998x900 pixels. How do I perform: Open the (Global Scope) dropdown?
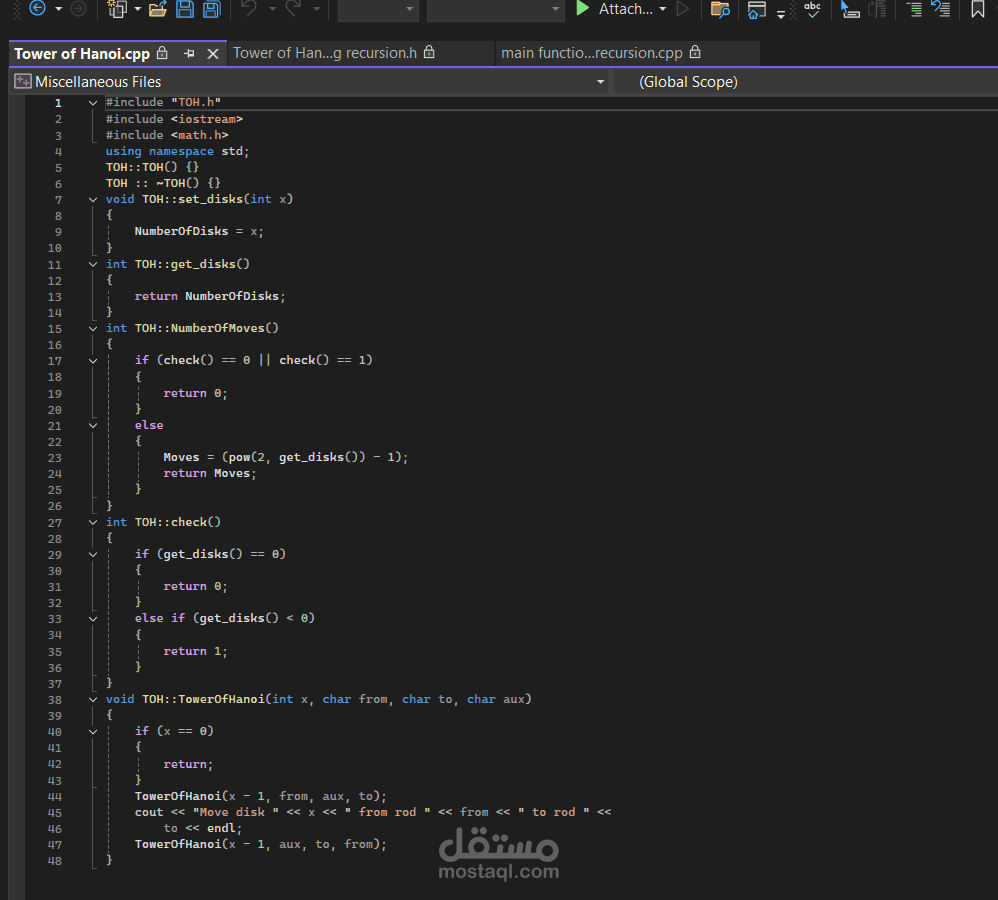pos(806,82)
